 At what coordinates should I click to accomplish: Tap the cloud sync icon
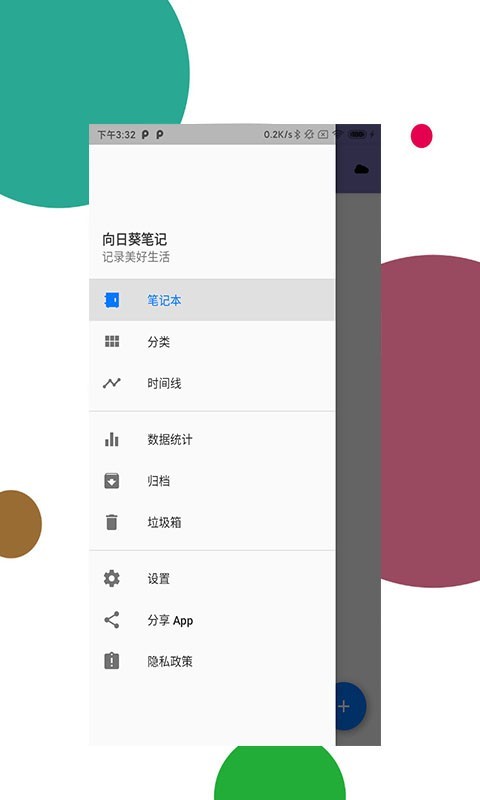[x=361, y=169]
